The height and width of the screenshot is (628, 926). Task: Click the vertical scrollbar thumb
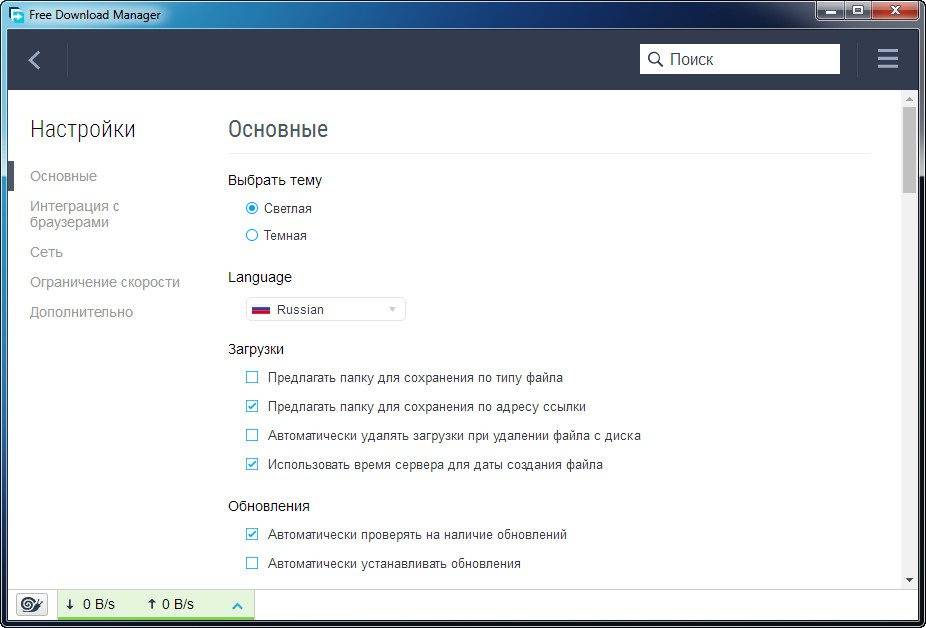coord(909,151)
